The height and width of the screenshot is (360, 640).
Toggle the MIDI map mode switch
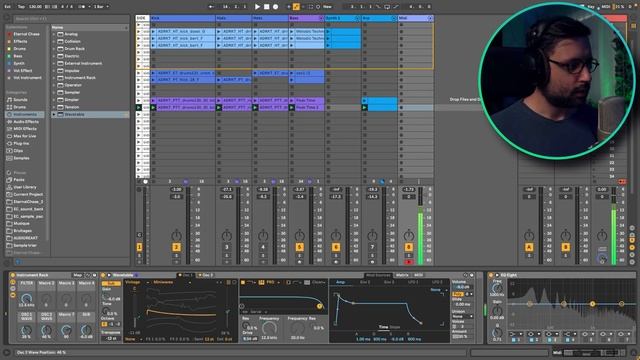point(606,7)
